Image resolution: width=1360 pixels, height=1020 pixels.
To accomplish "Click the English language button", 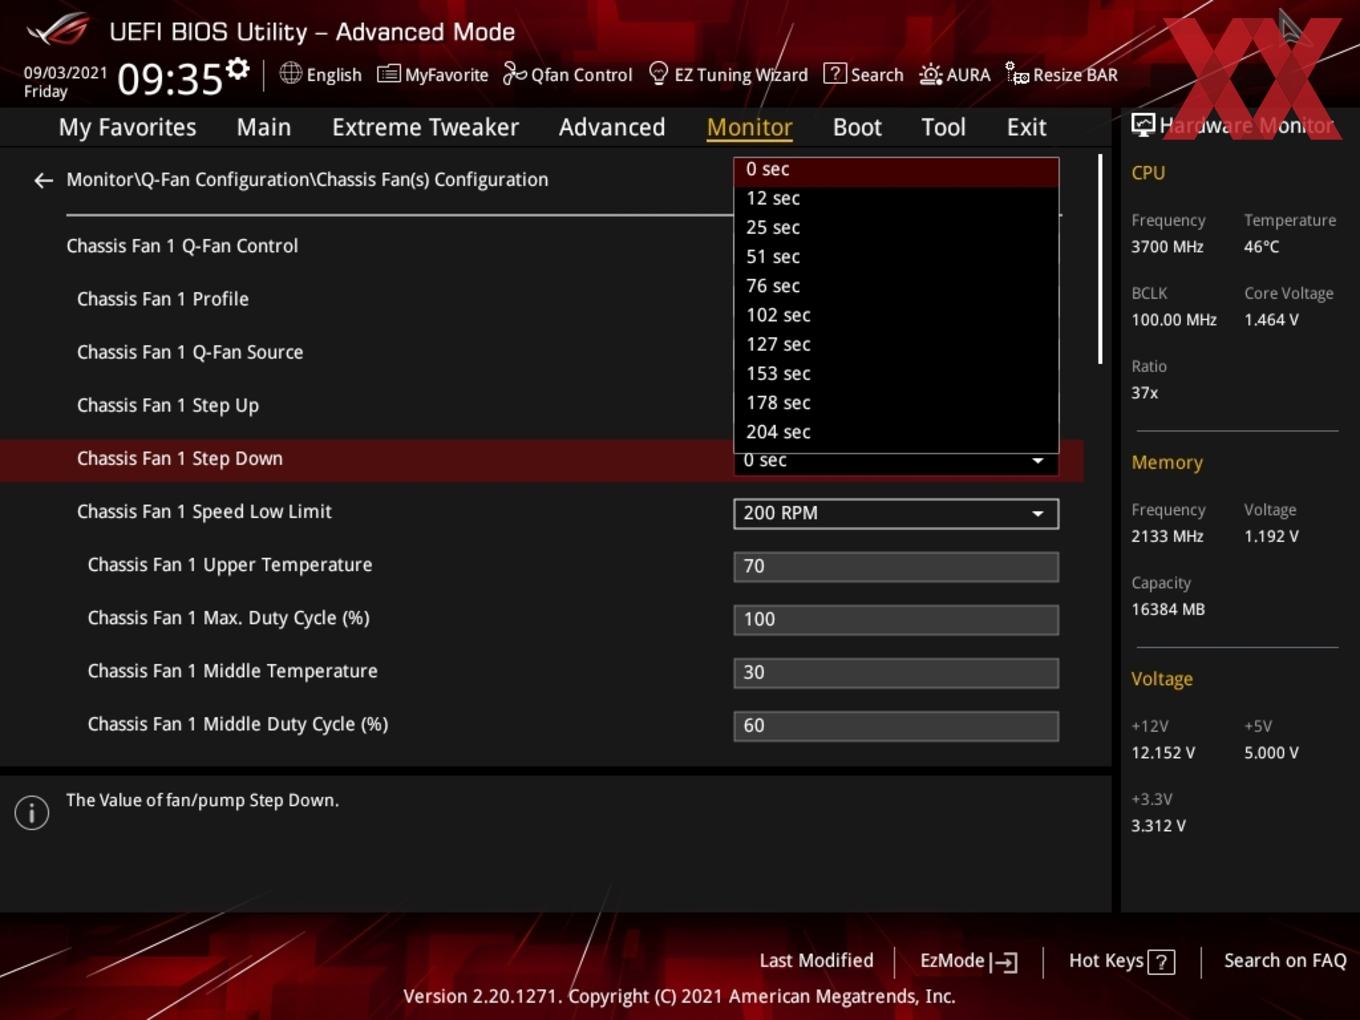I will [x=321, y=74].
